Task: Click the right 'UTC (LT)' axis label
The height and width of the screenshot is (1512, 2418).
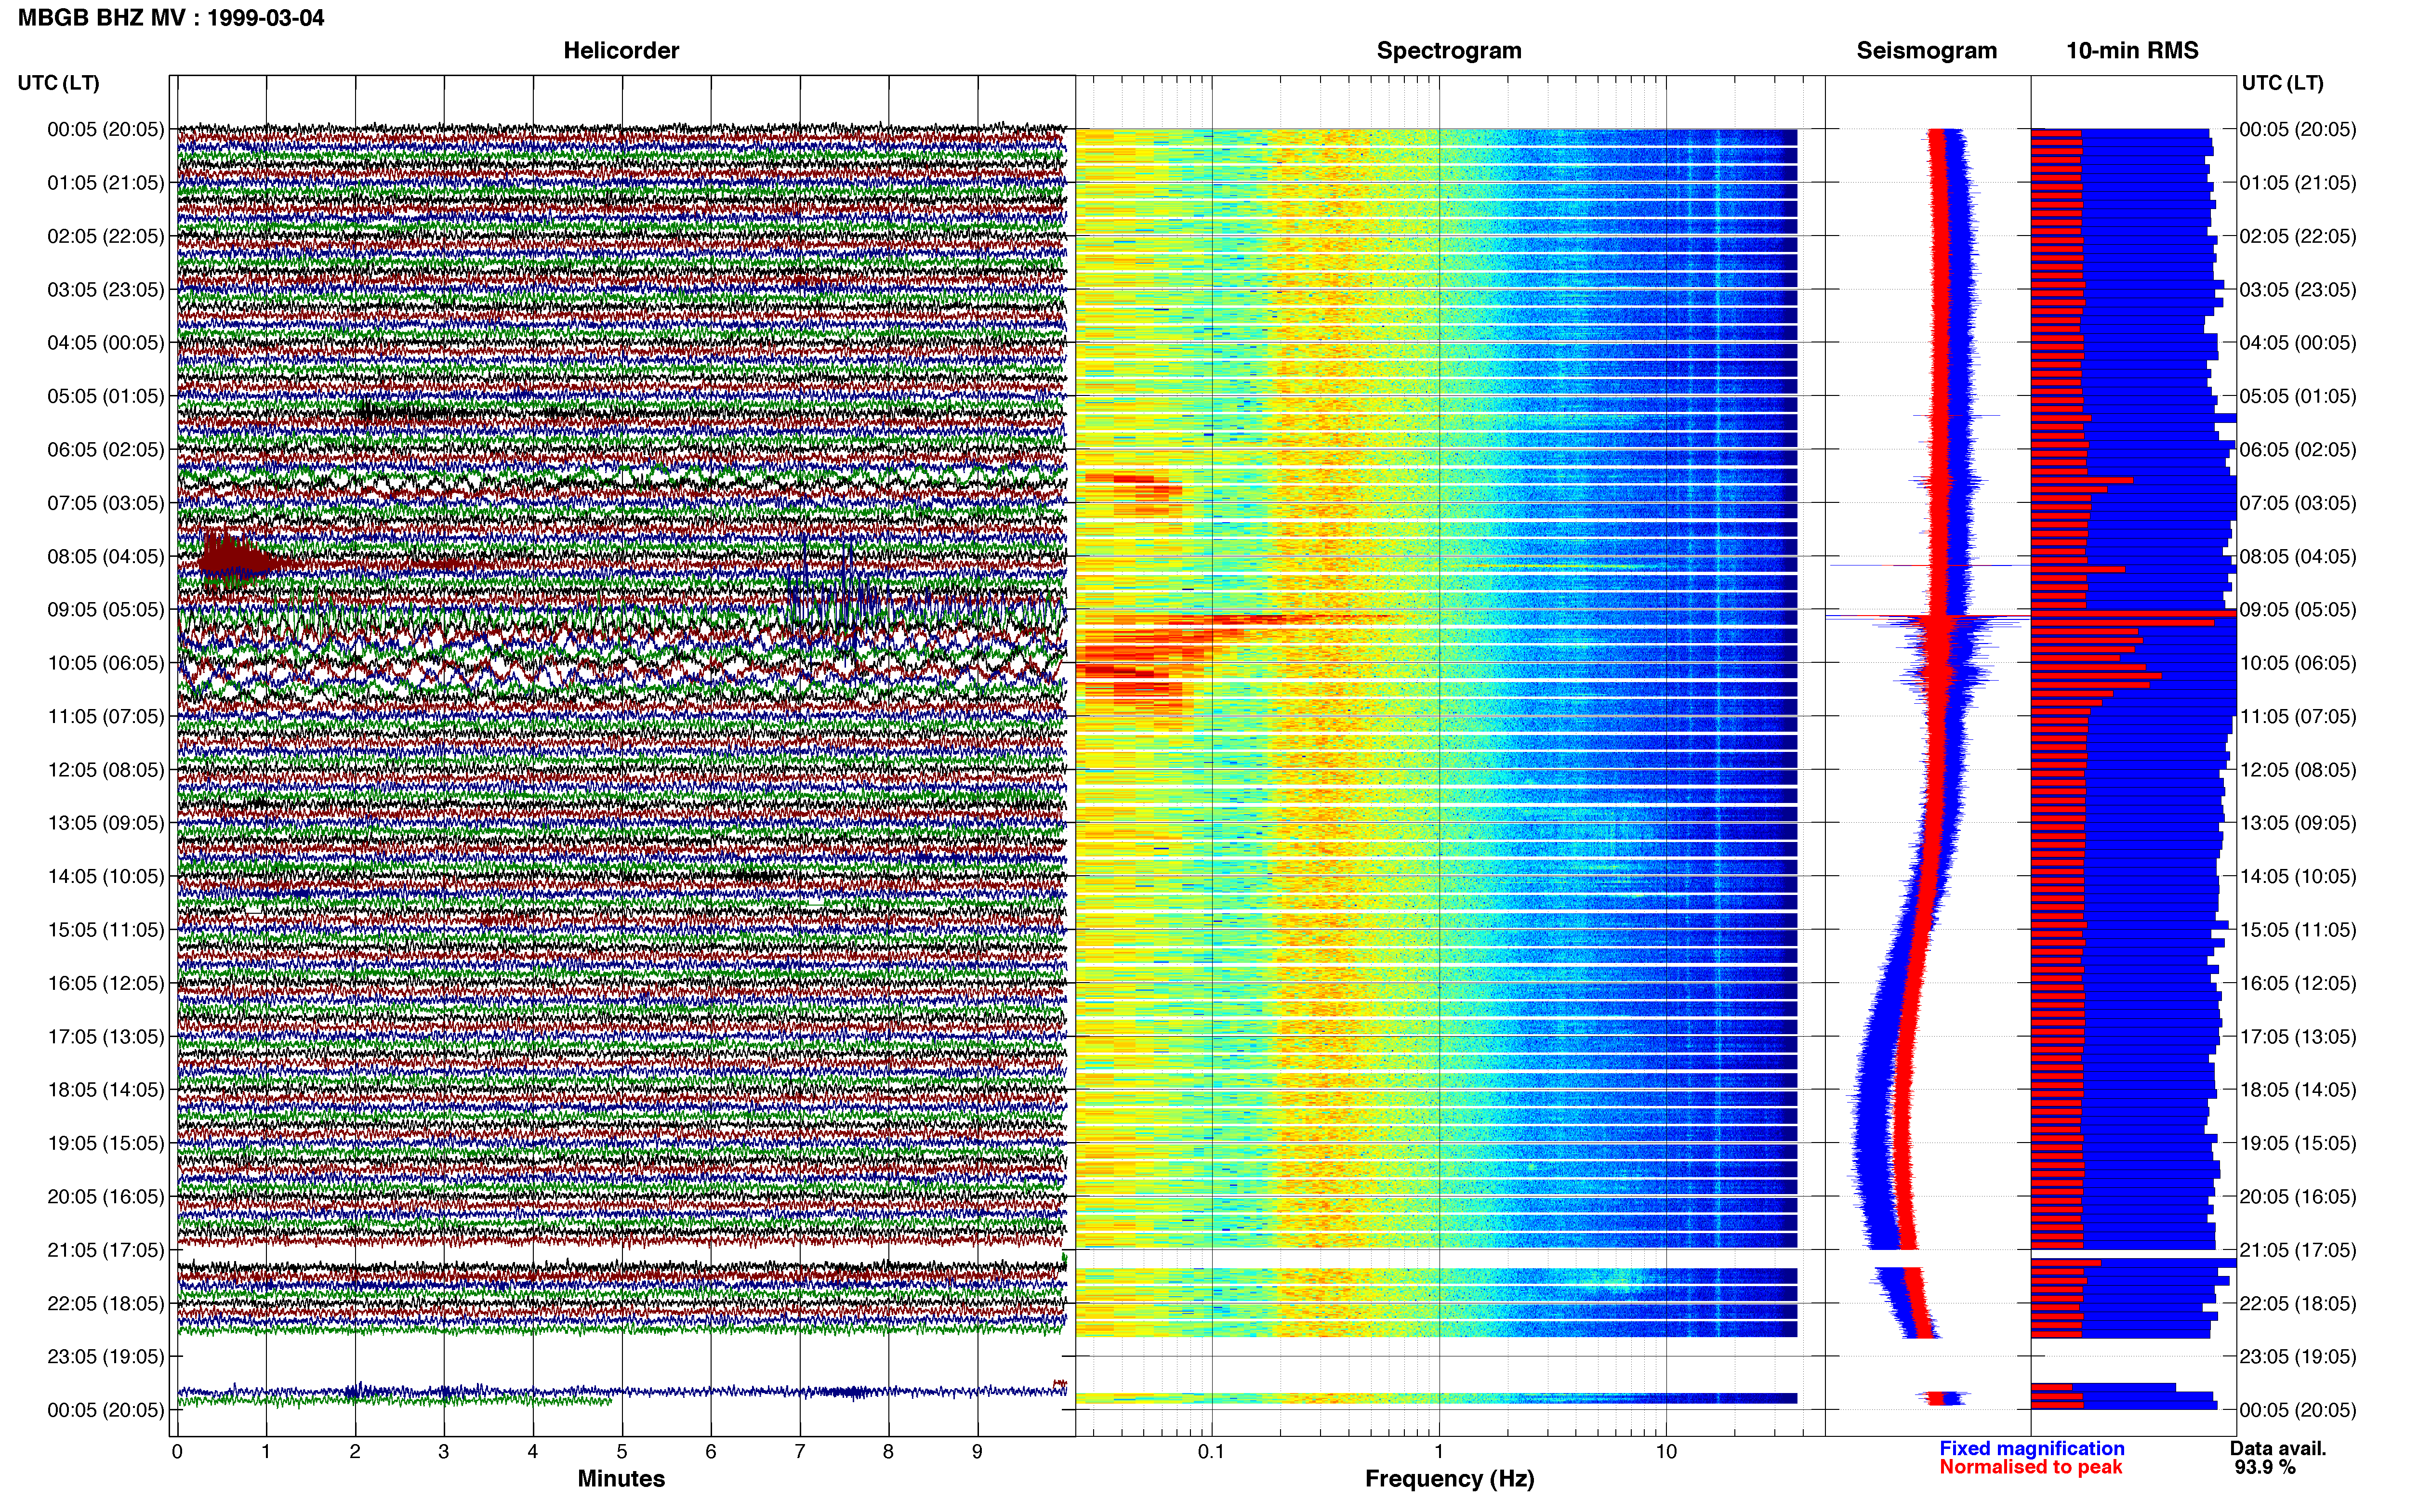Action: point(2282,83)
